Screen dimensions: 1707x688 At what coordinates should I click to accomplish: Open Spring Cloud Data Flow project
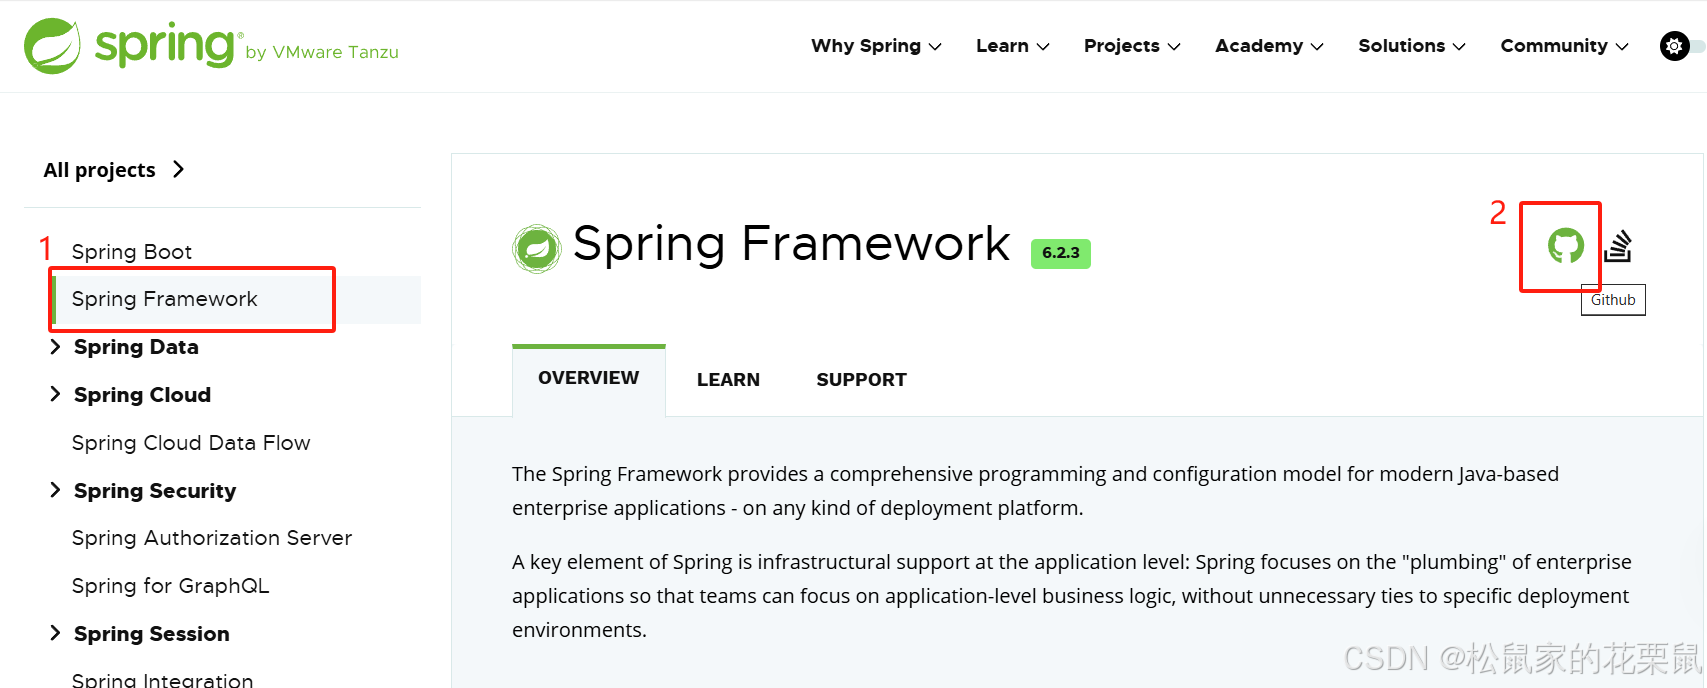pos(191,443)
